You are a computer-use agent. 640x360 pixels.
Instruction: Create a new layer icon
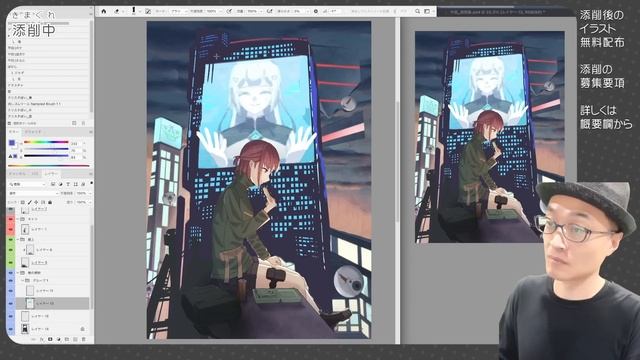click(x=75, y=339)
